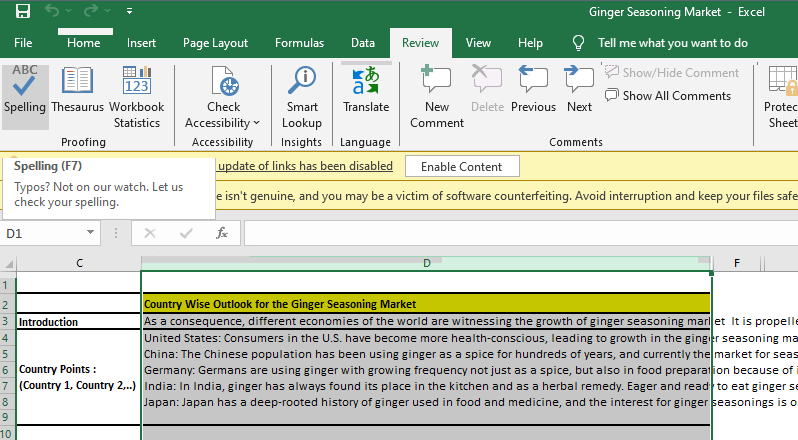Screen dimensions: 798x440
Task: Switch to the Formulas tab
Action: tap(299, 43)
